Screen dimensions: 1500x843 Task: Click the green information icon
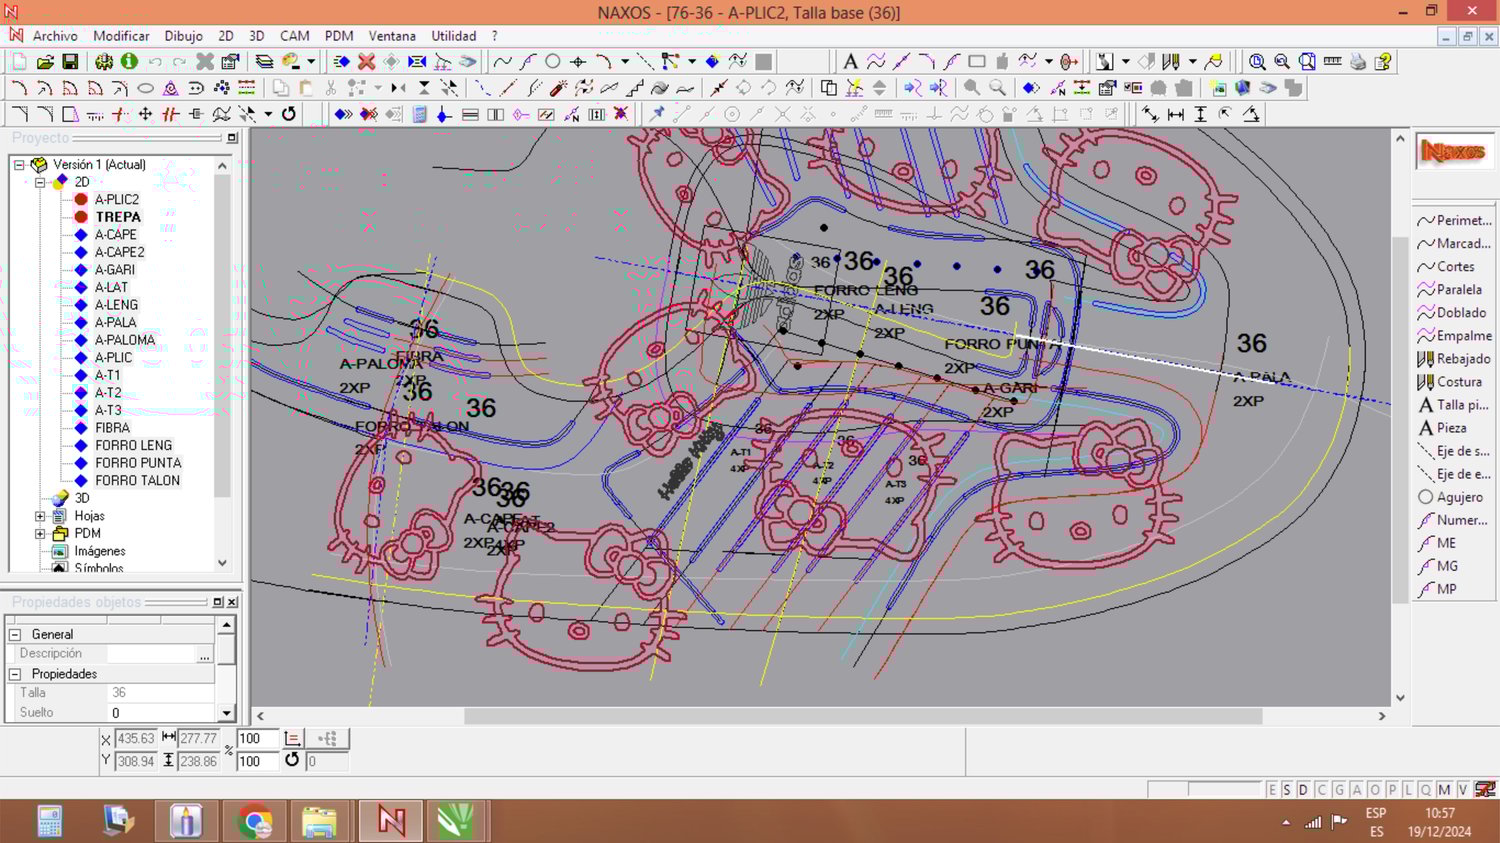(129, 62)
